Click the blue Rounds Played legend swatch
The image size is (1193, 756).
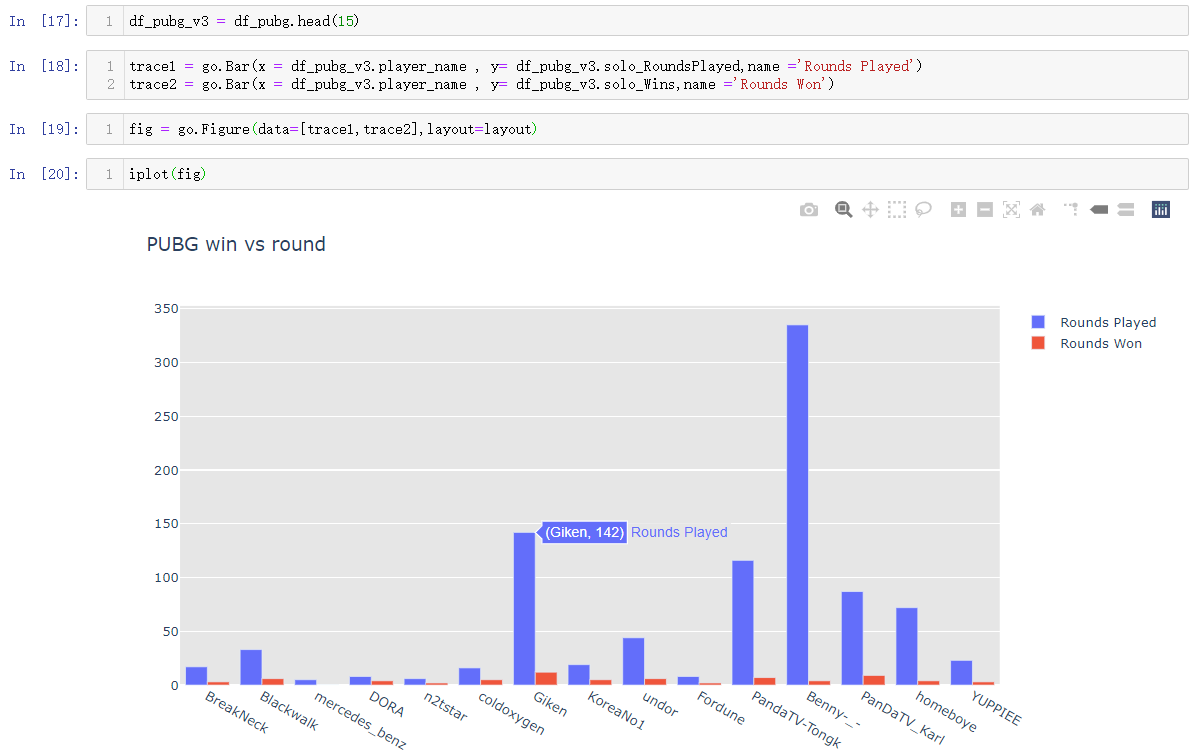click(x=1038, y=322)
